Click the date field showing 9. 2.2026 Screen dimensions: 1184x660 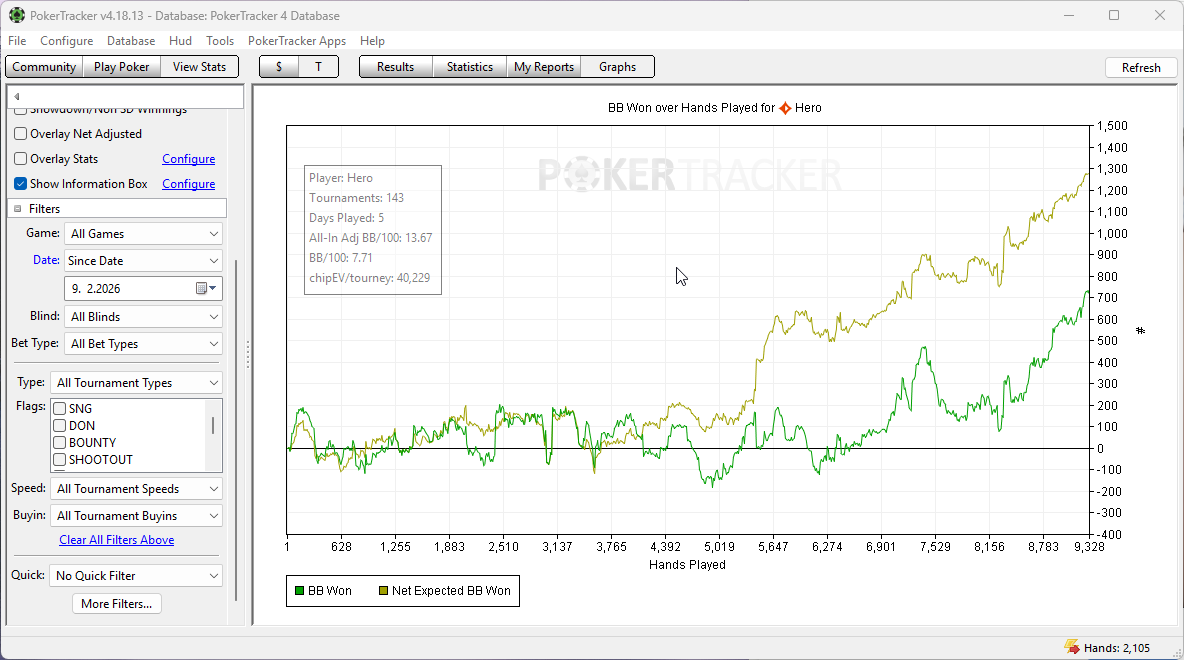tap(130, 288)
